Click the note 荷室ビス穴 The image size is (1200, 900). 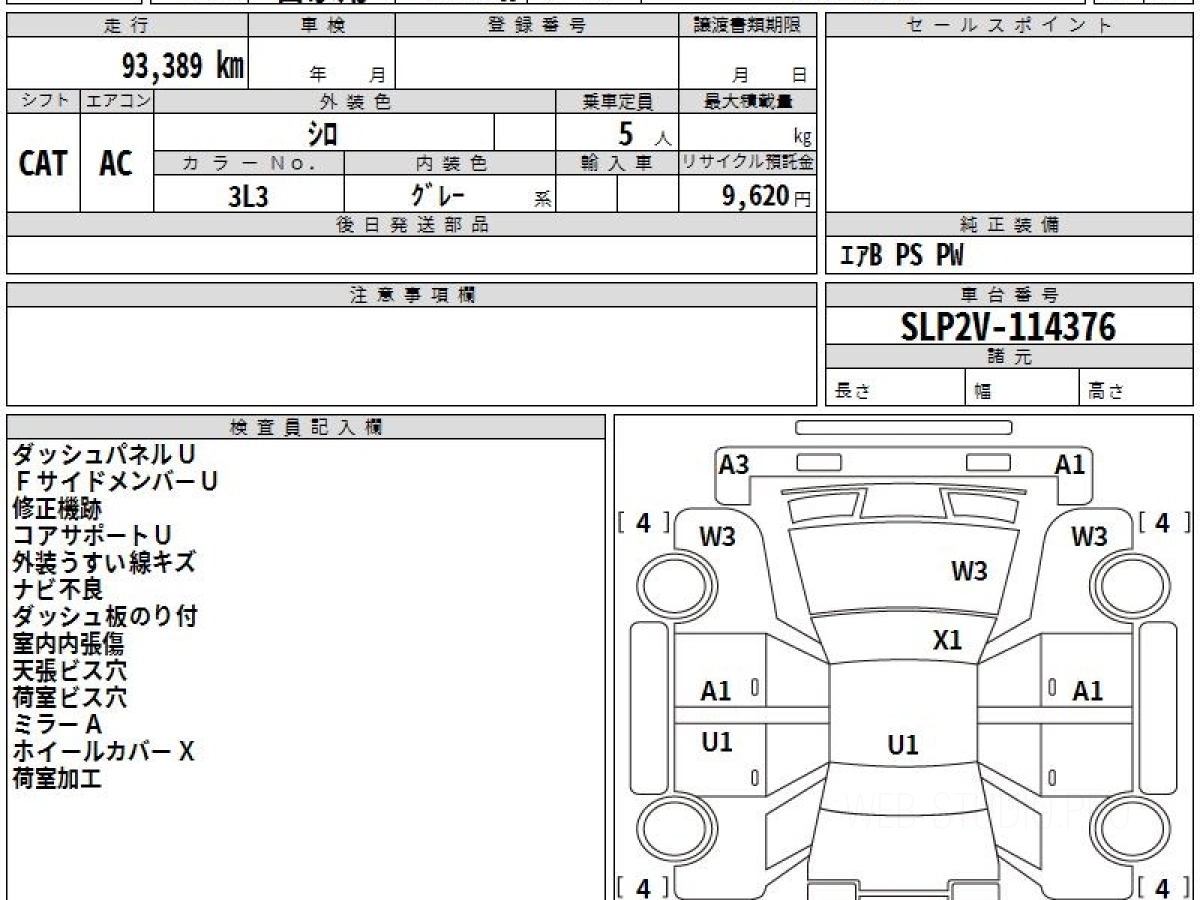pyautogui.click(x=69, y=698)
